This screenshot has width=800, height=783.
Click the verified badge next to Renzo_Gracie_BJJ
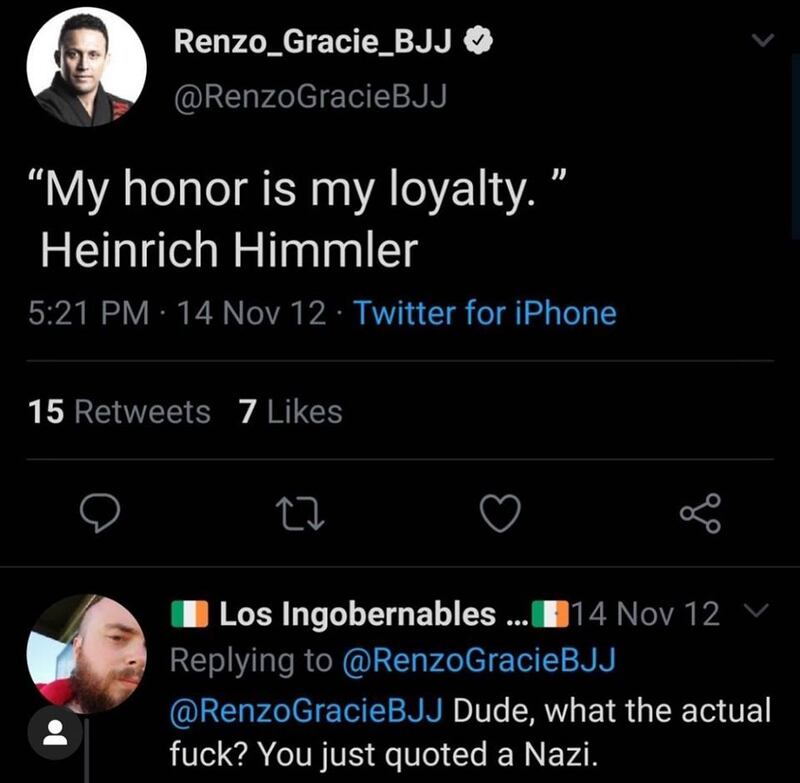click(x=479, y=41)
